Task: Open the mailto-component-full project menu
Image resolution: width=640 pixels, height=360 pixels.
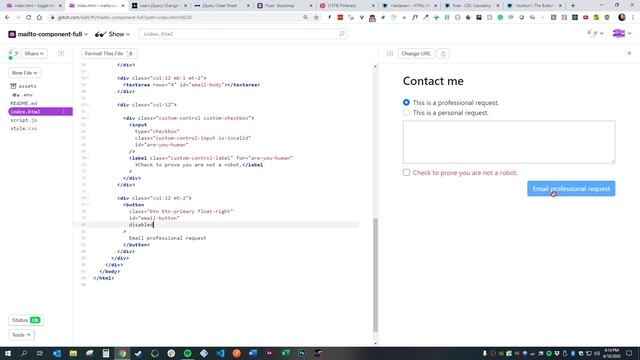Action: [x=48, y=34]
